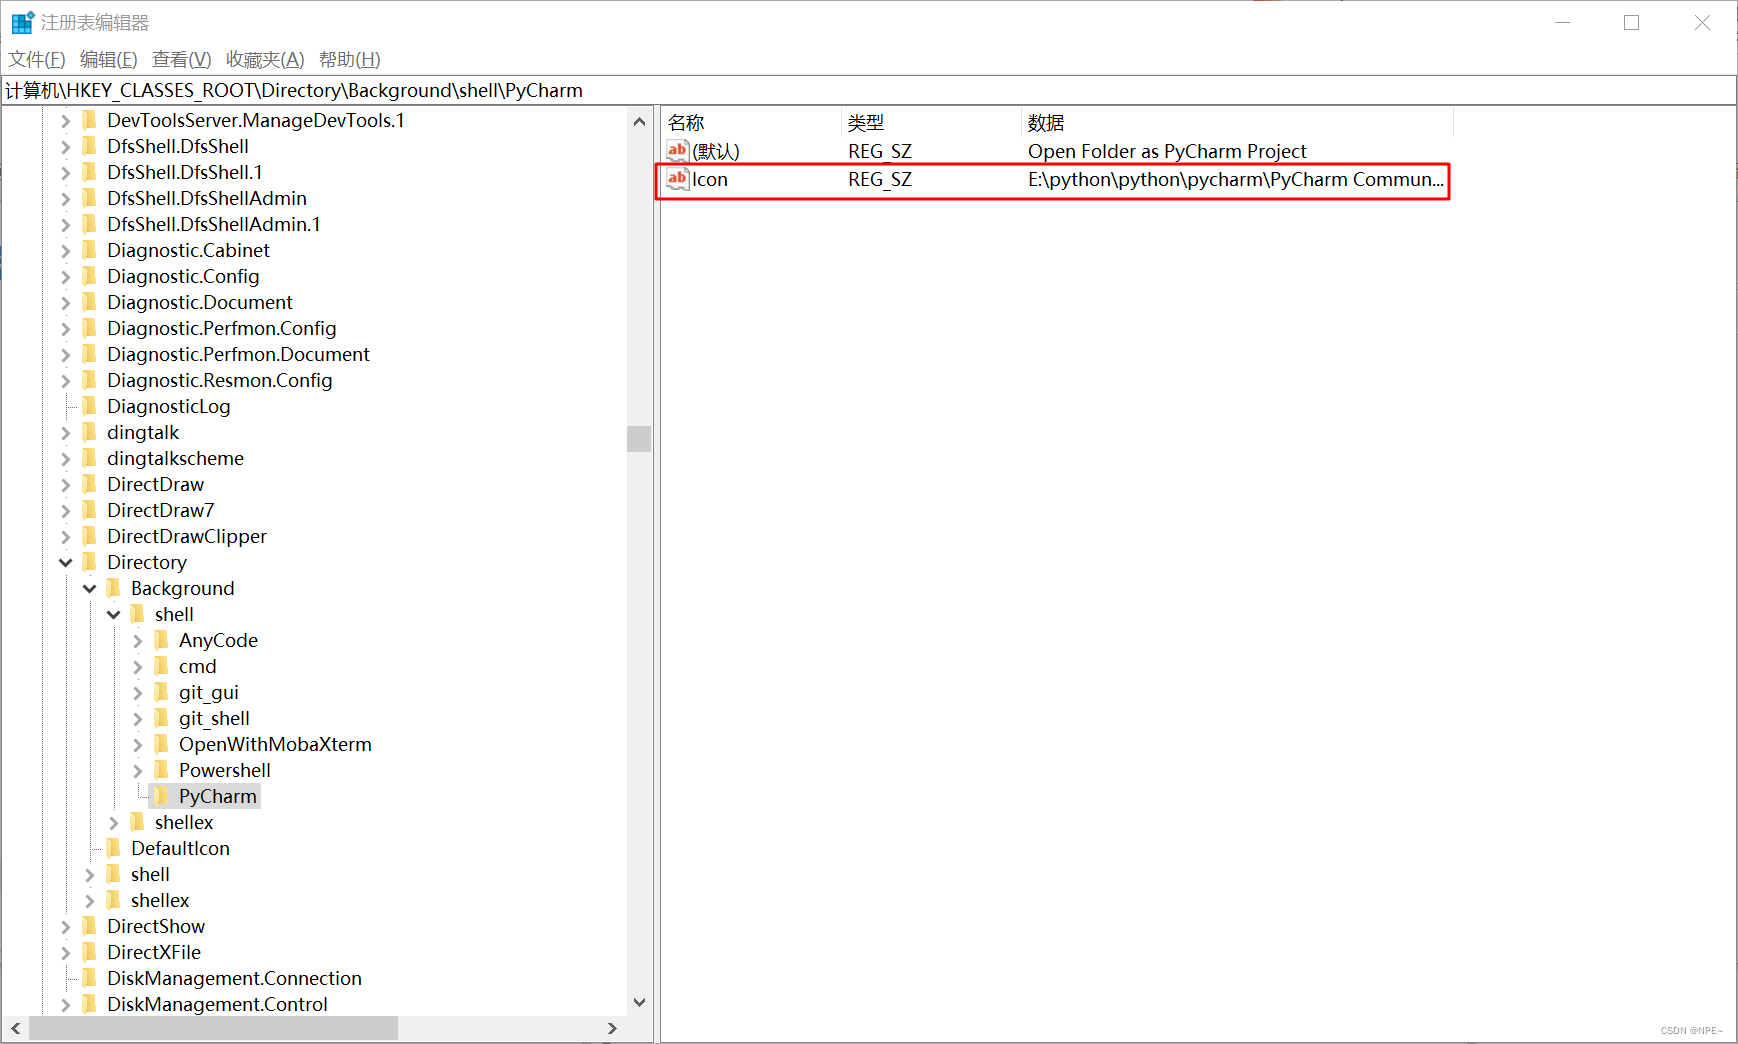This screenshot has height=1044, width=1738.
Task: Open the 文件(F) menu
Action: coord(37,59)
